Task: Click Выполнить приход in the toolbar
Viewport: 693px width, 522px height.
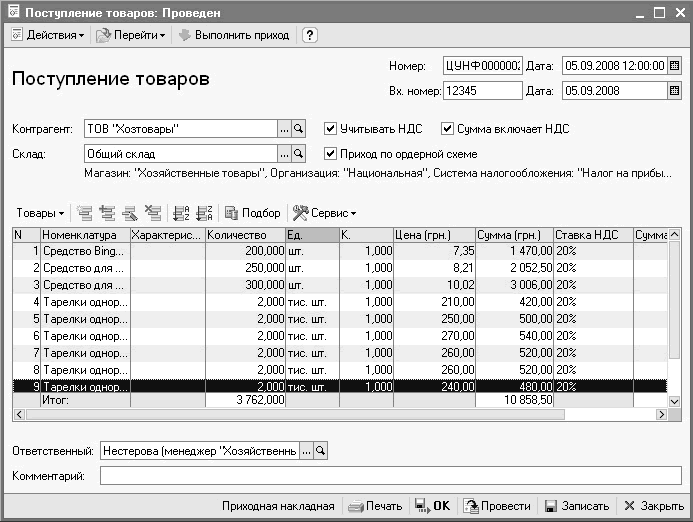Action: coord(235,35)
